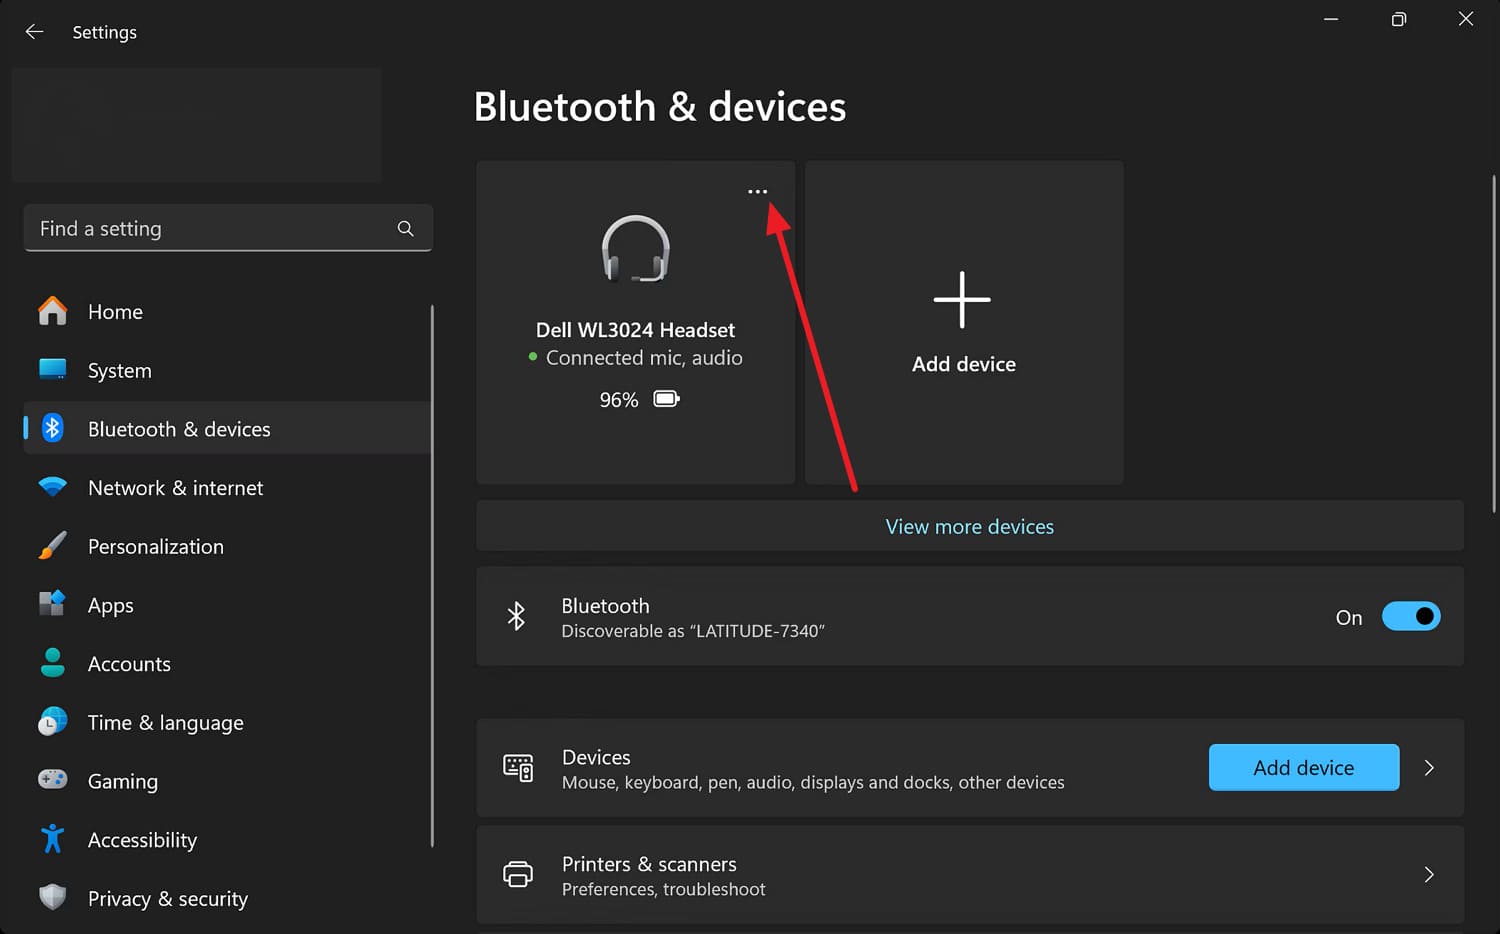Click the 'Preferences, troubleshoot' subtitle
Screen dimensions: 1500x934
pyautogui.click(x=664, y=889)
